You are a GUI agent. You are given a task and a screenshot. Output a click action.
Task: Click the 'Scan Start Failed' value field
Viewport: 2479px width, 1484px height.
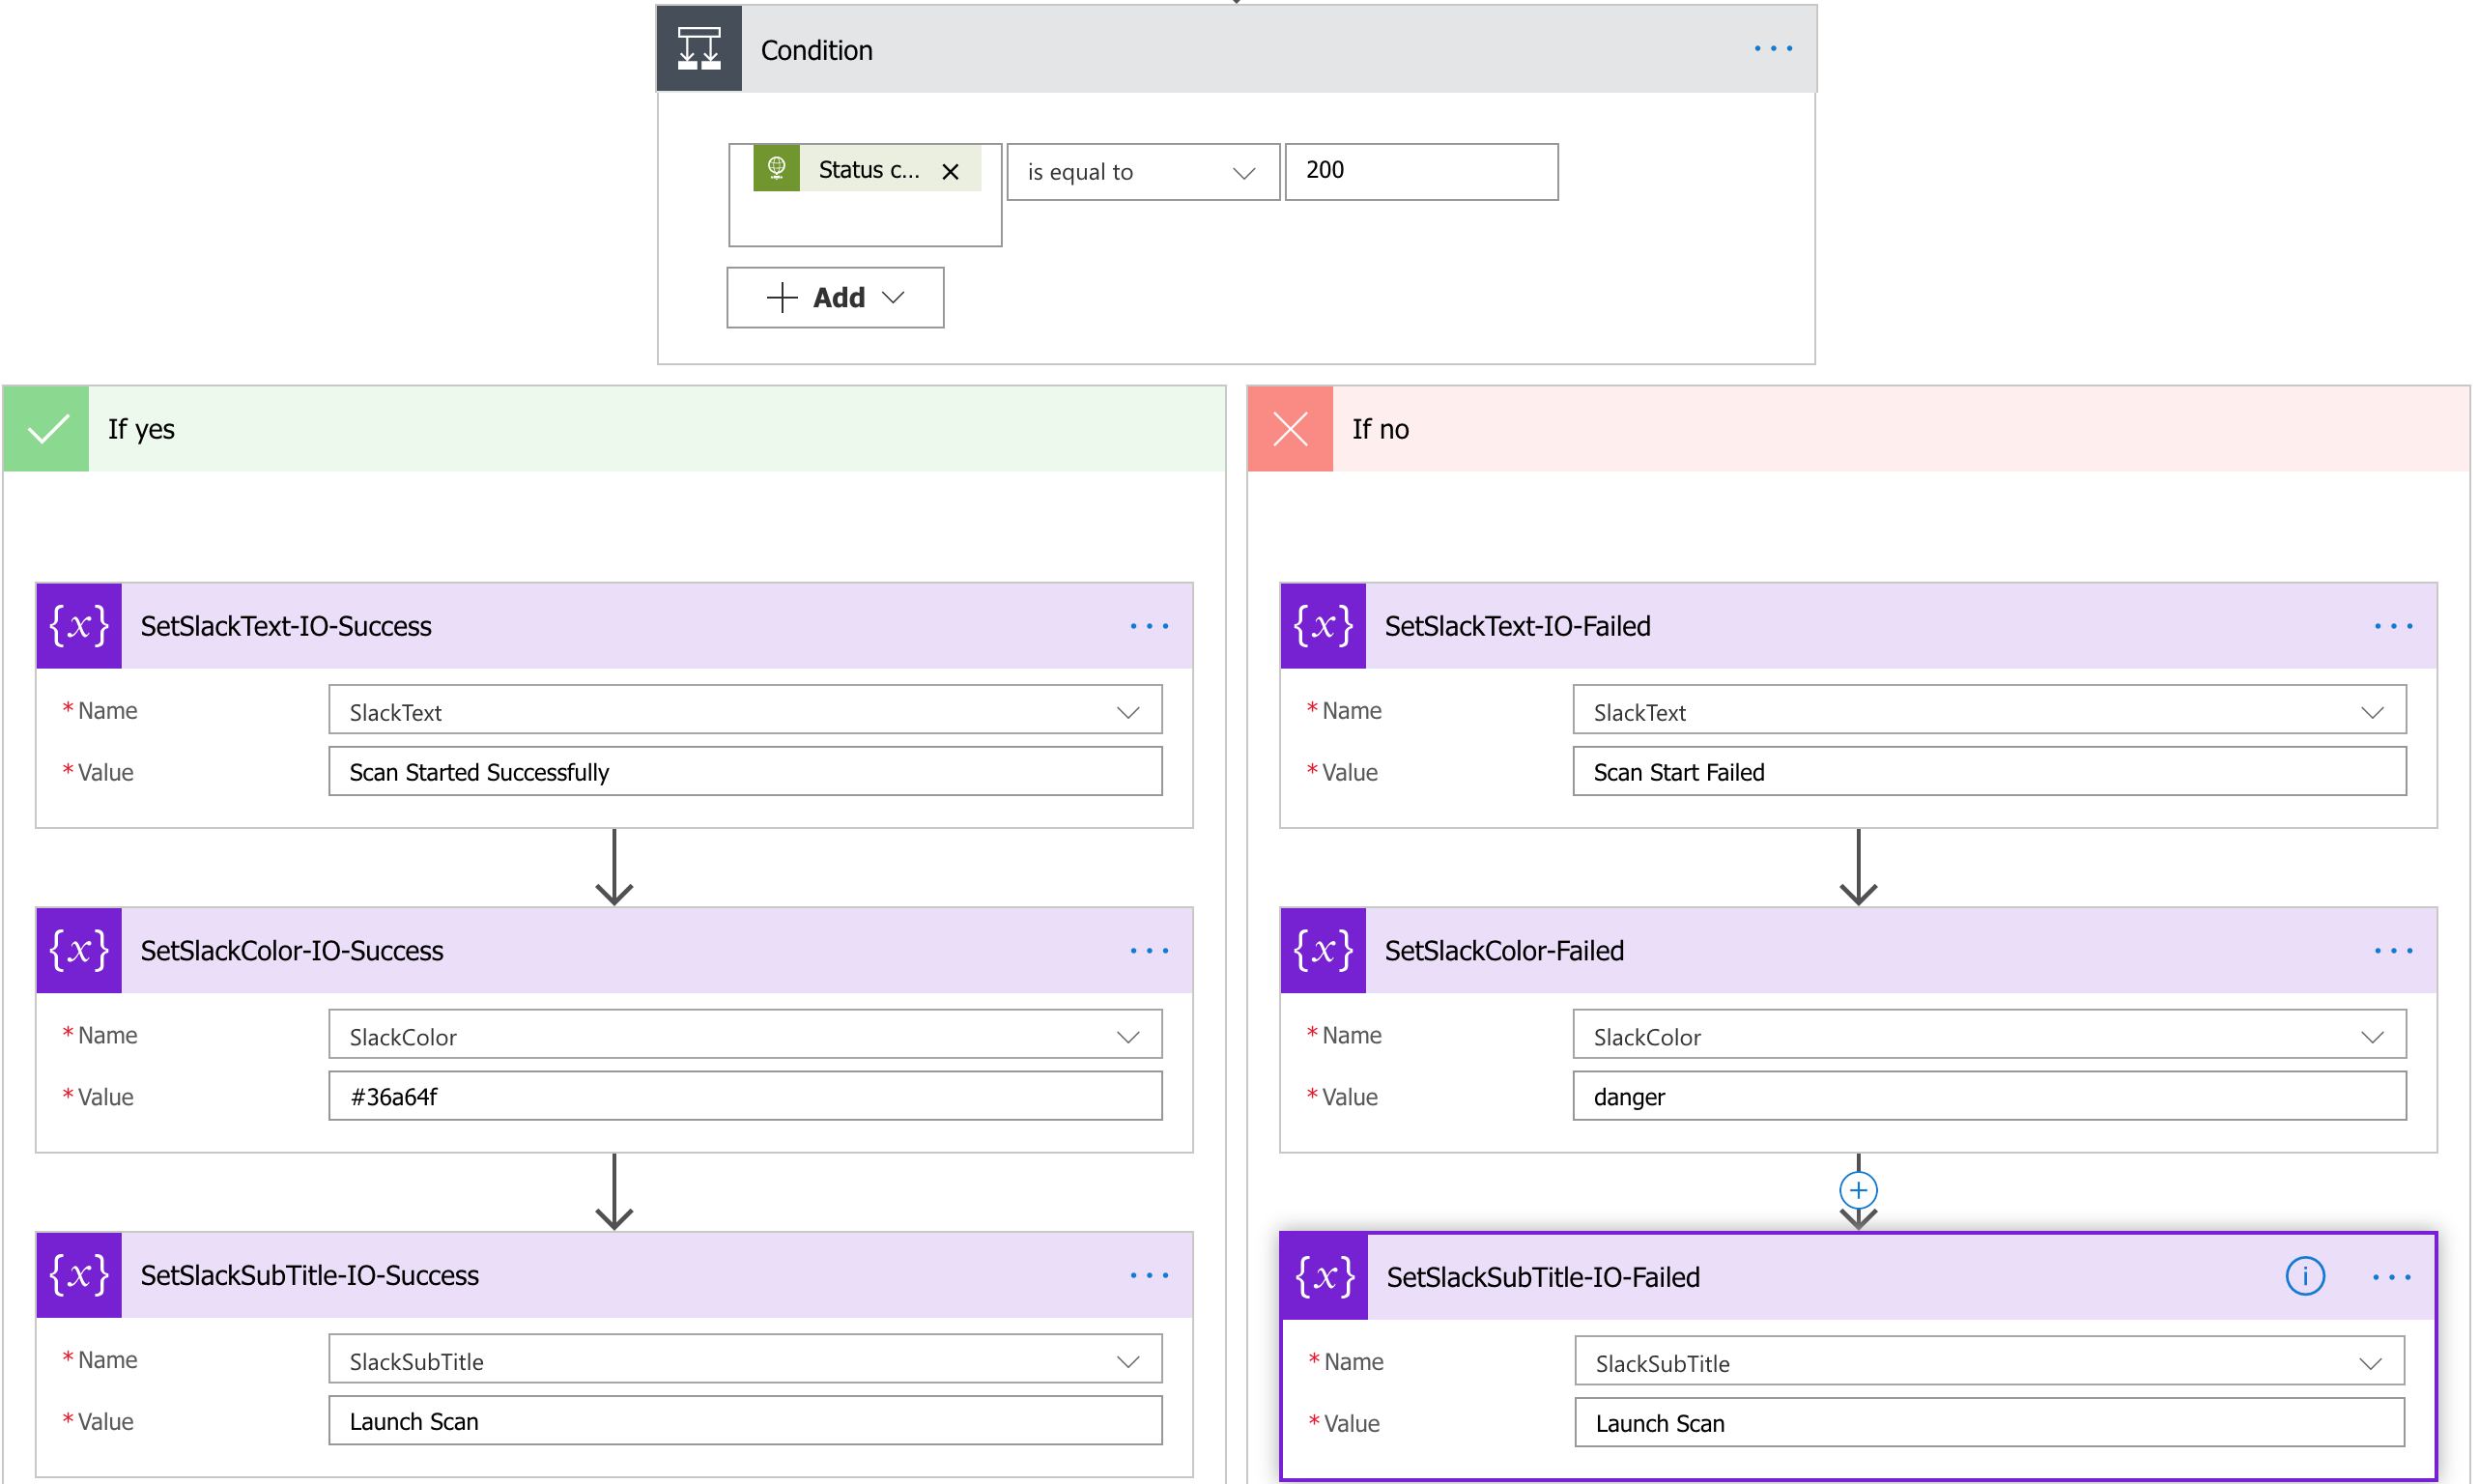coord(1988,772)
